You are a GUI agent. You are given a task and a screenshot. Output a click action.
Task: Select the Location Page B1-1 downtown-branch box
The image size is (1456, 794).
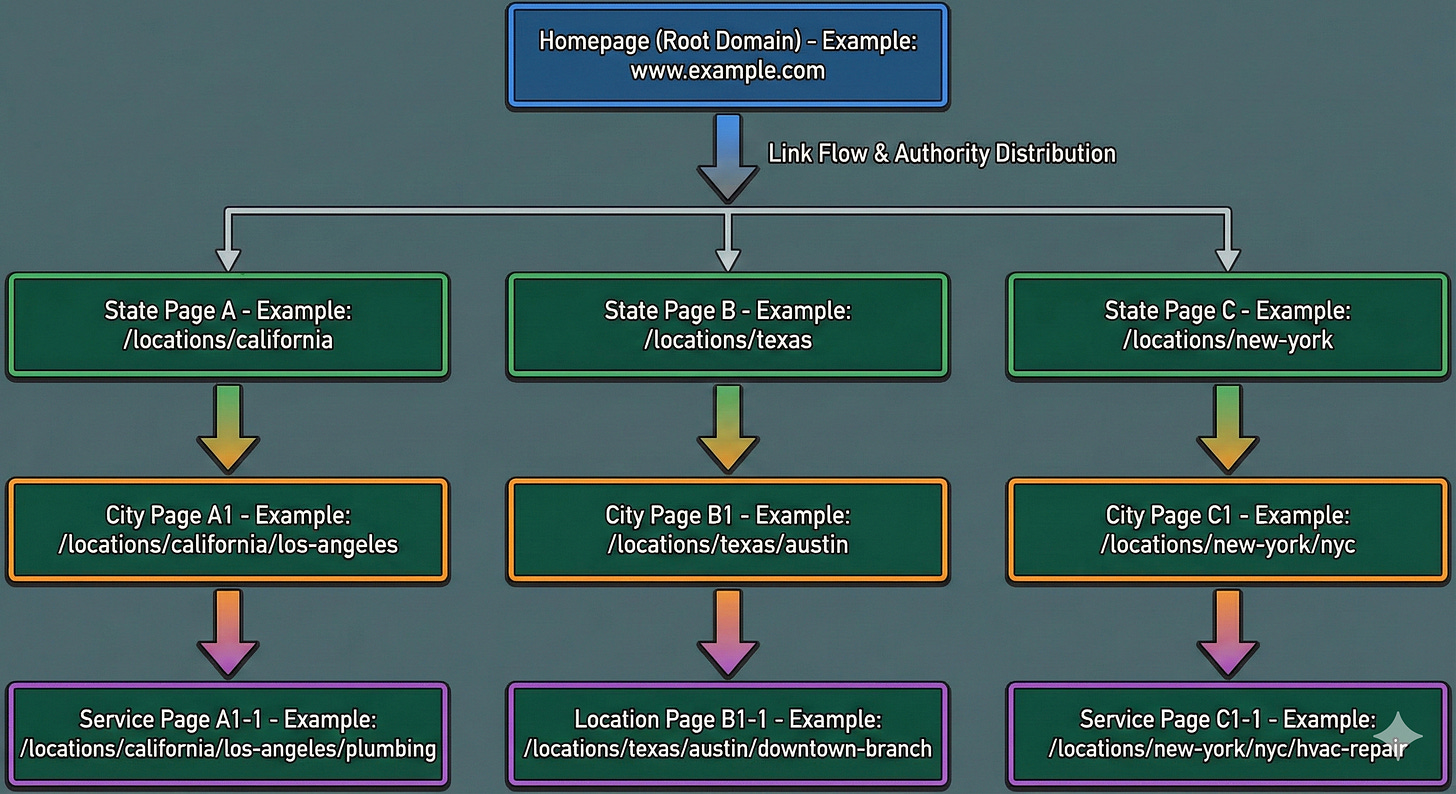(727, 735)
